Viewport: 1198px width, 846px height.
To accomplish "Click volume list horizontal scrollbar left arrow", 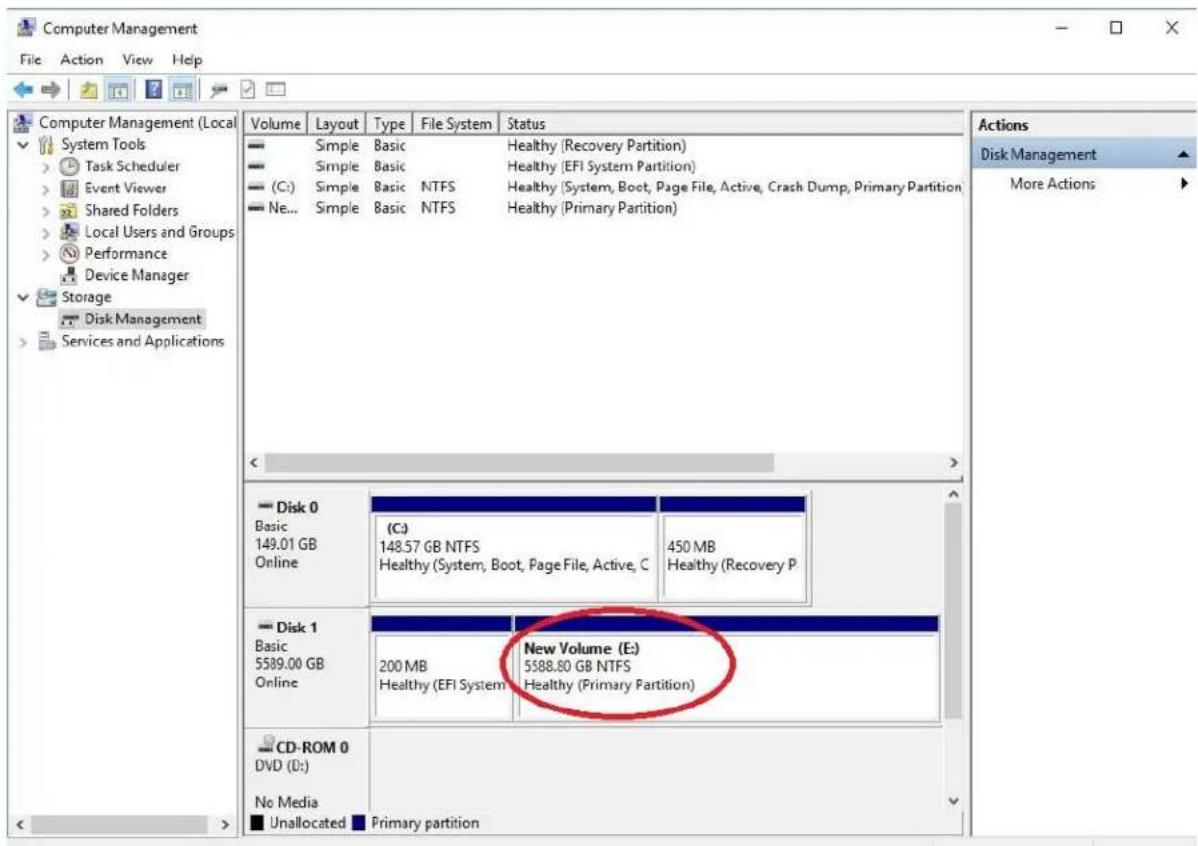I will pyautogui.click(x=254, y=462).
